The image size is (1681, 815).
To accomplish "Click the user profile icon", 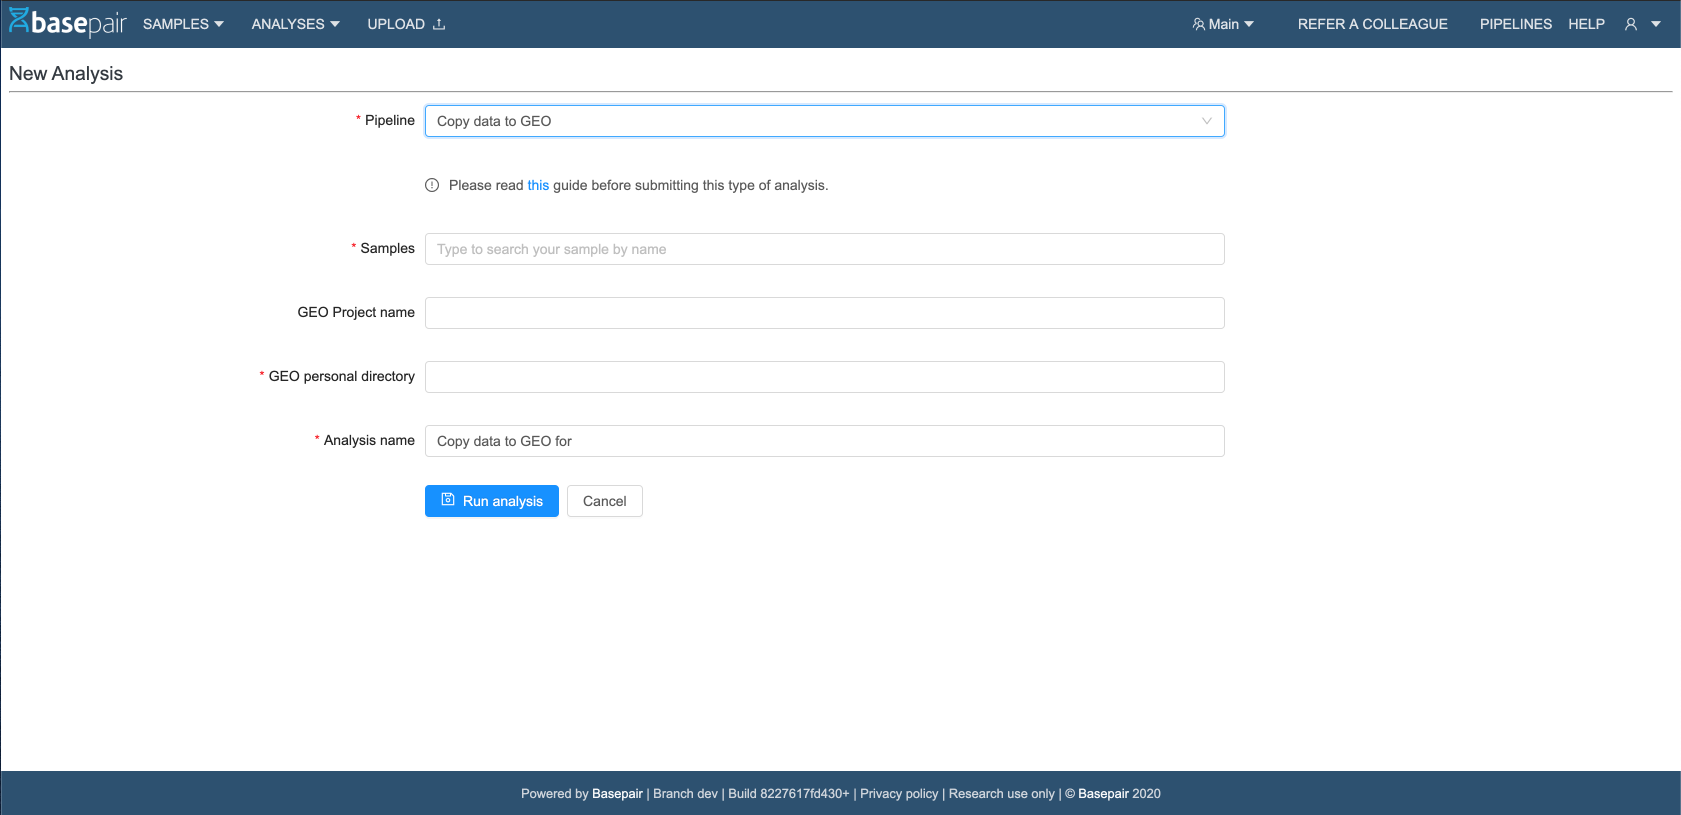I will [1631, 24].
